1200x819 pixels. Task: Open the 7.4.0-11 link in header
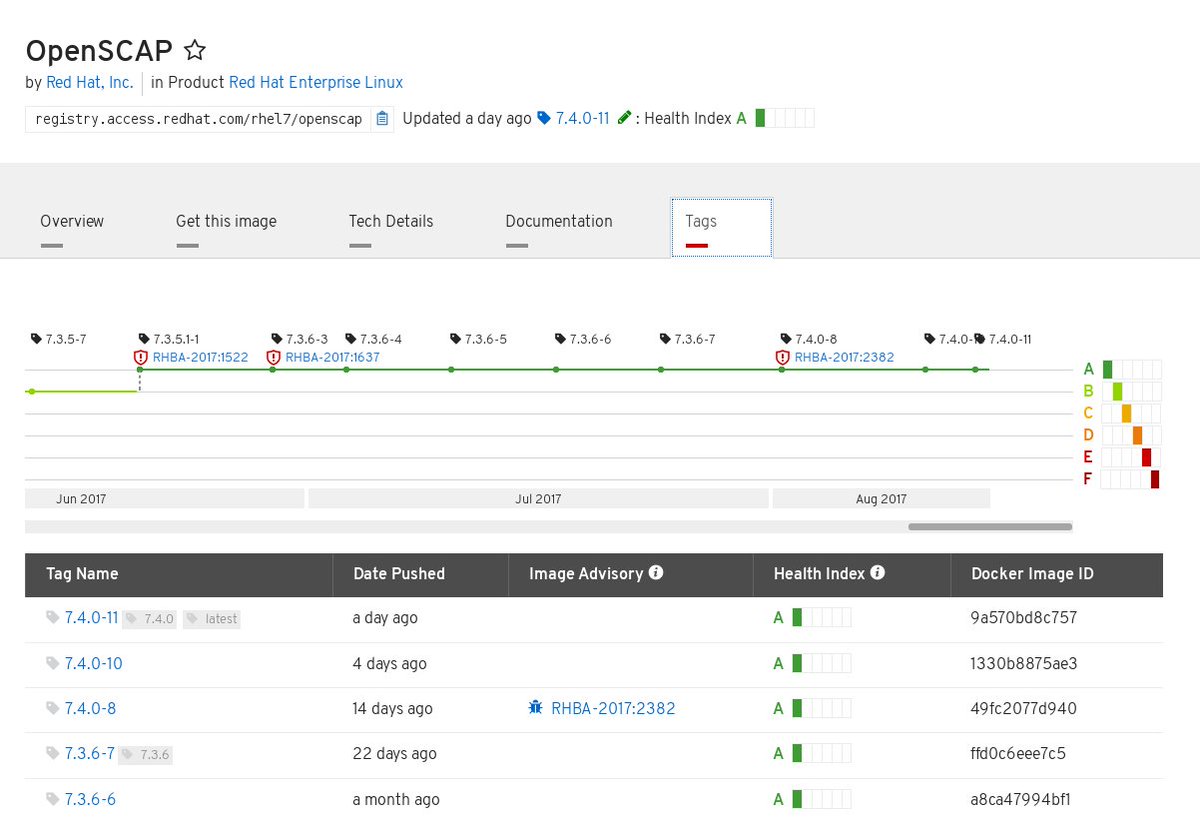tap(583, 118)
